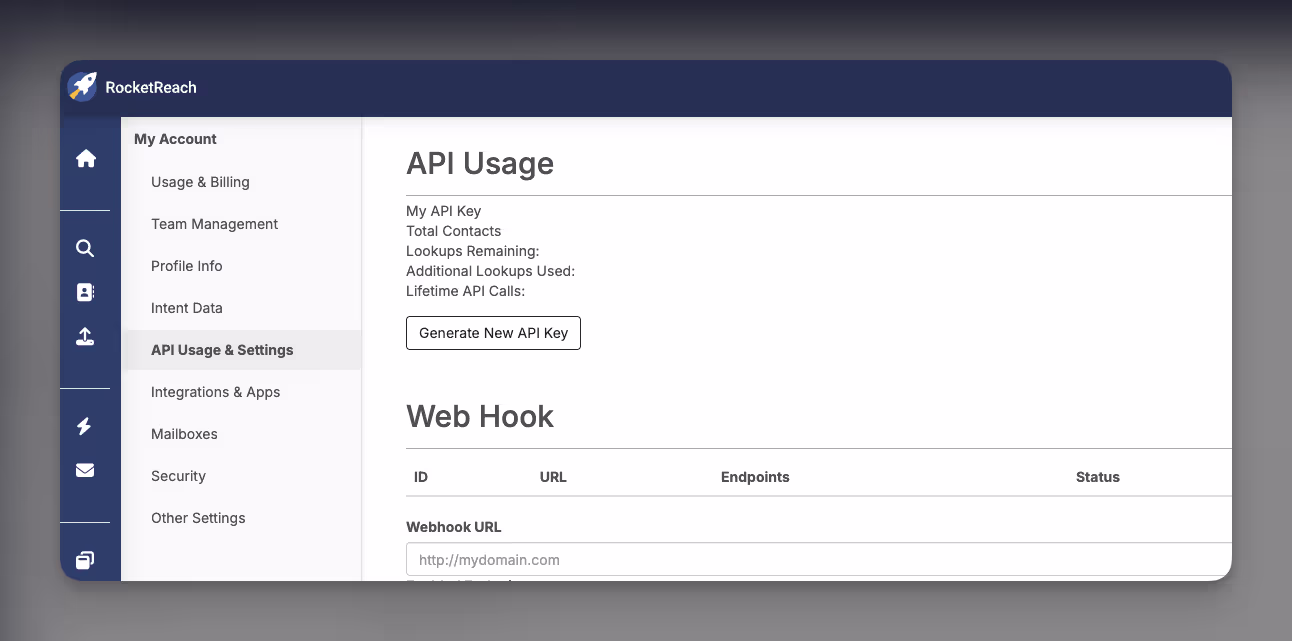Click the Webhook URL input field
This screenshot has width=1292, height=641.
click(x=819, y=559)
